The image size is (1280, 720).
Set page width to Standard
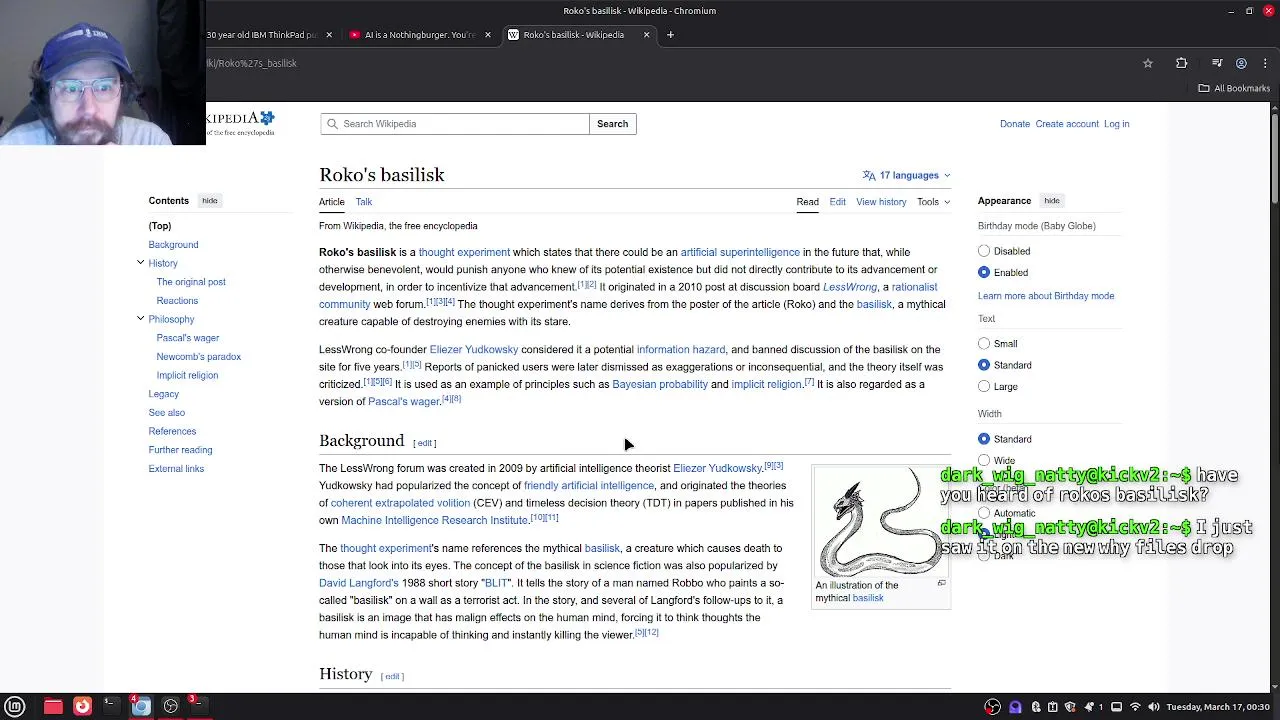point(984,439)
